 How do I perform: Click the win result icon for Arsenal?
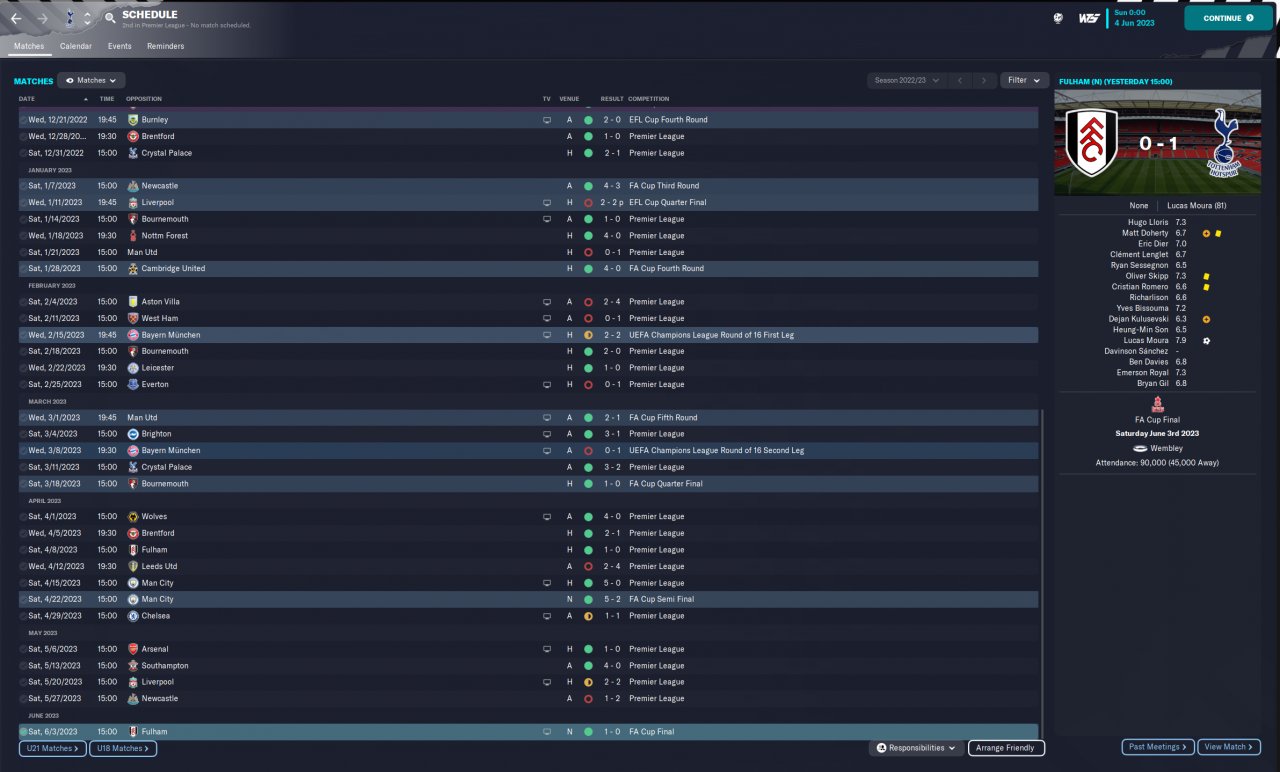click(588, 649)
